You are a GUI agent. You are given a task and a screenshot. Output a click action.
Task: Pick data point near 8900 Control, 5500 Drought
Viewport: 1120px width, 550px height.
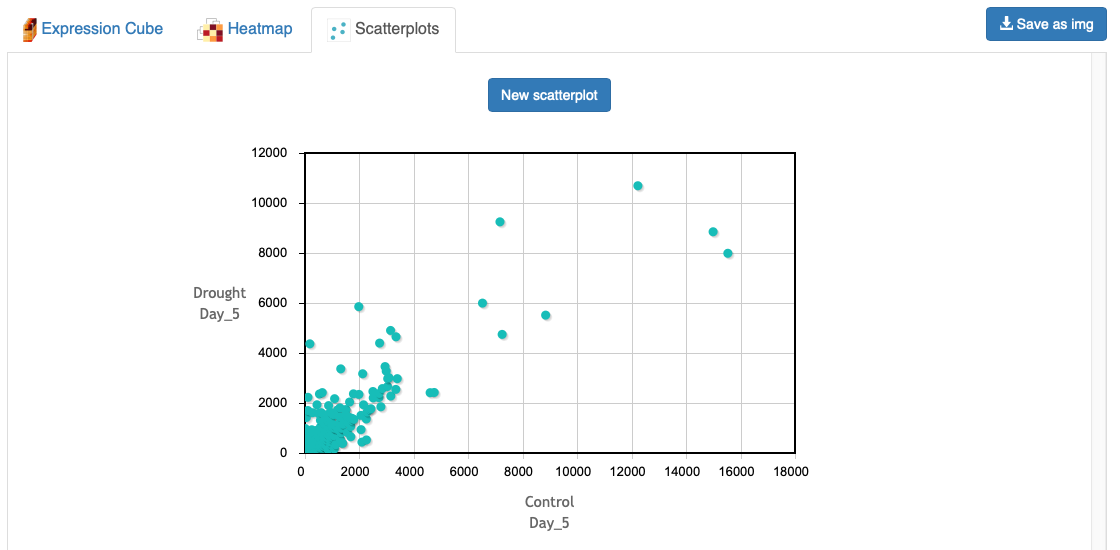546,315
